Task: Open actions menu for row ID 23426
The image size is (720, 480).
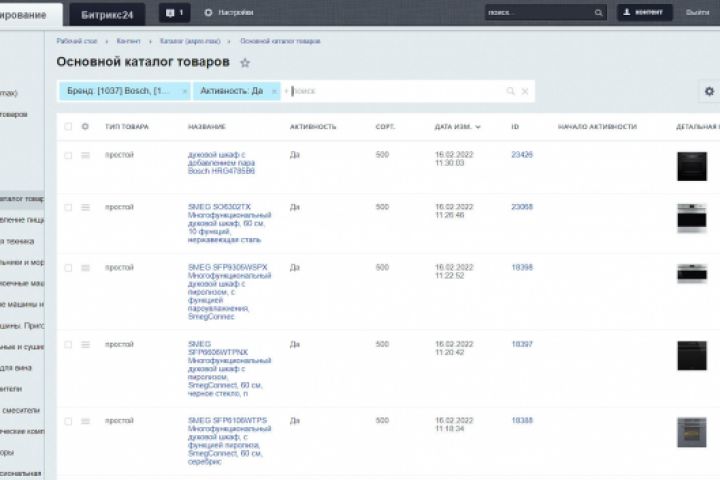Action: click(85, 155)
